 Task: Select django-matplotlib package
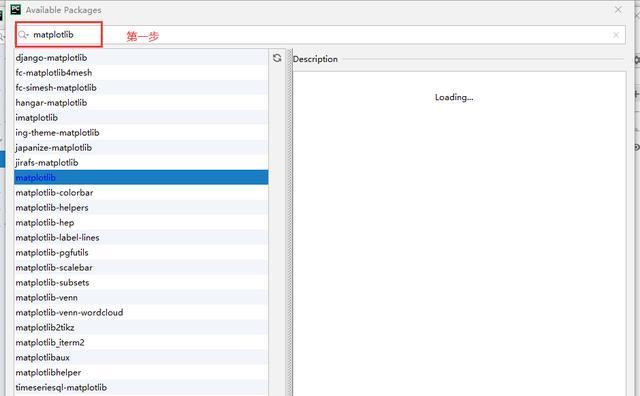click(x=141, y=58)
